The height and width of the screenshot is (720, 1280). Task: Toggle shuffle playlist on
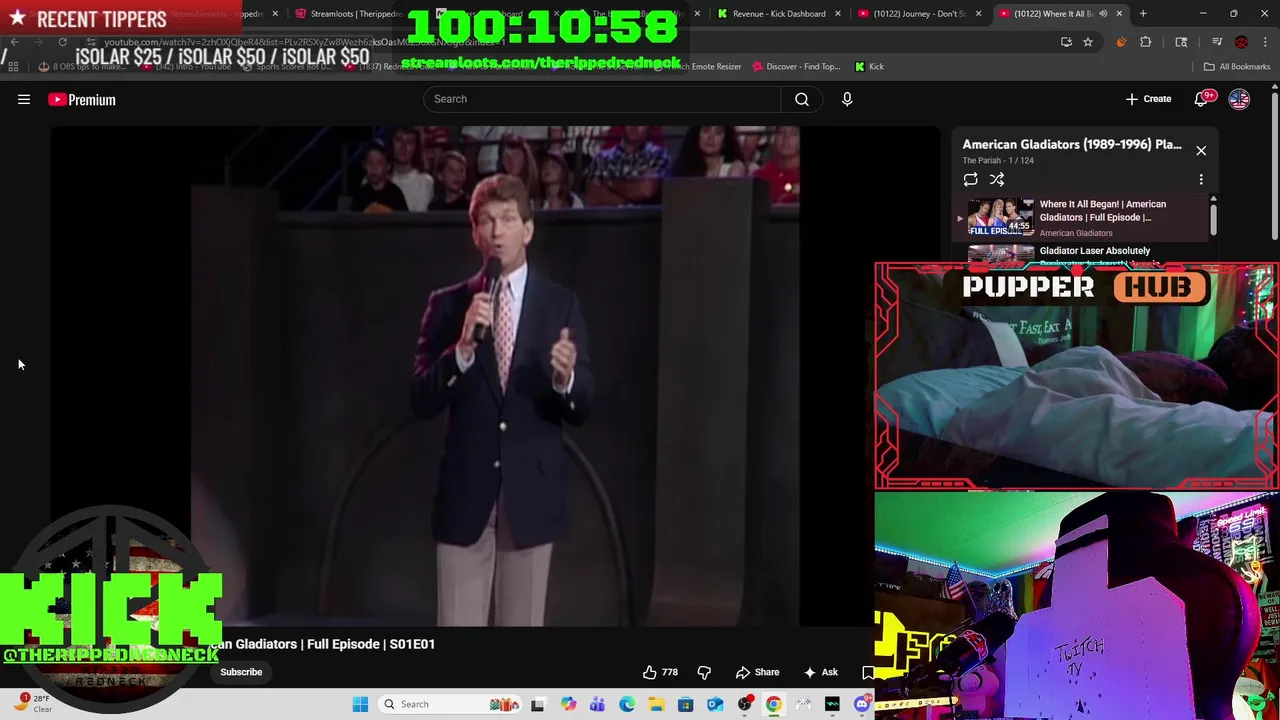pyautogui.click(x=997, y=180)
